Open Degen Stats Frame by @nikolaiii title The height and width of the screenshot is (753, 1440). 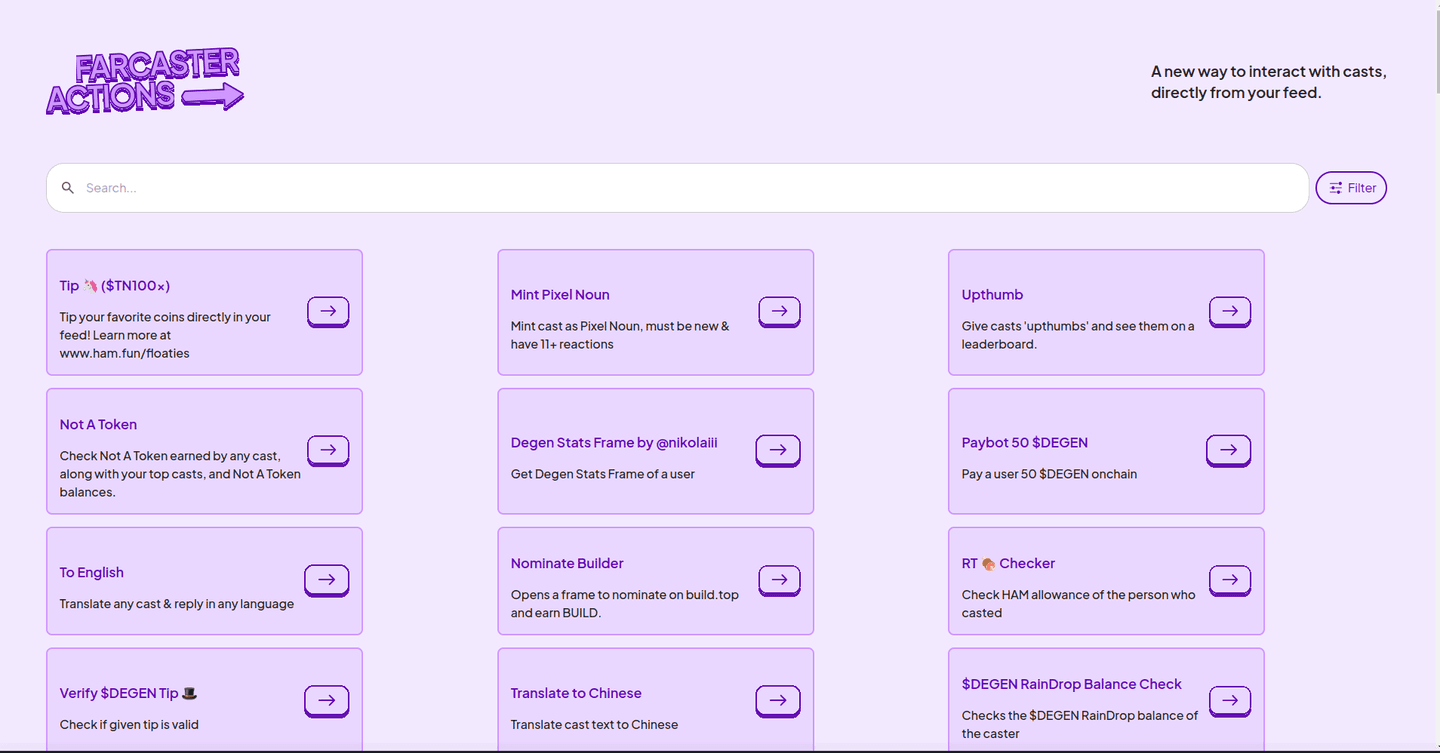(614, 443)
